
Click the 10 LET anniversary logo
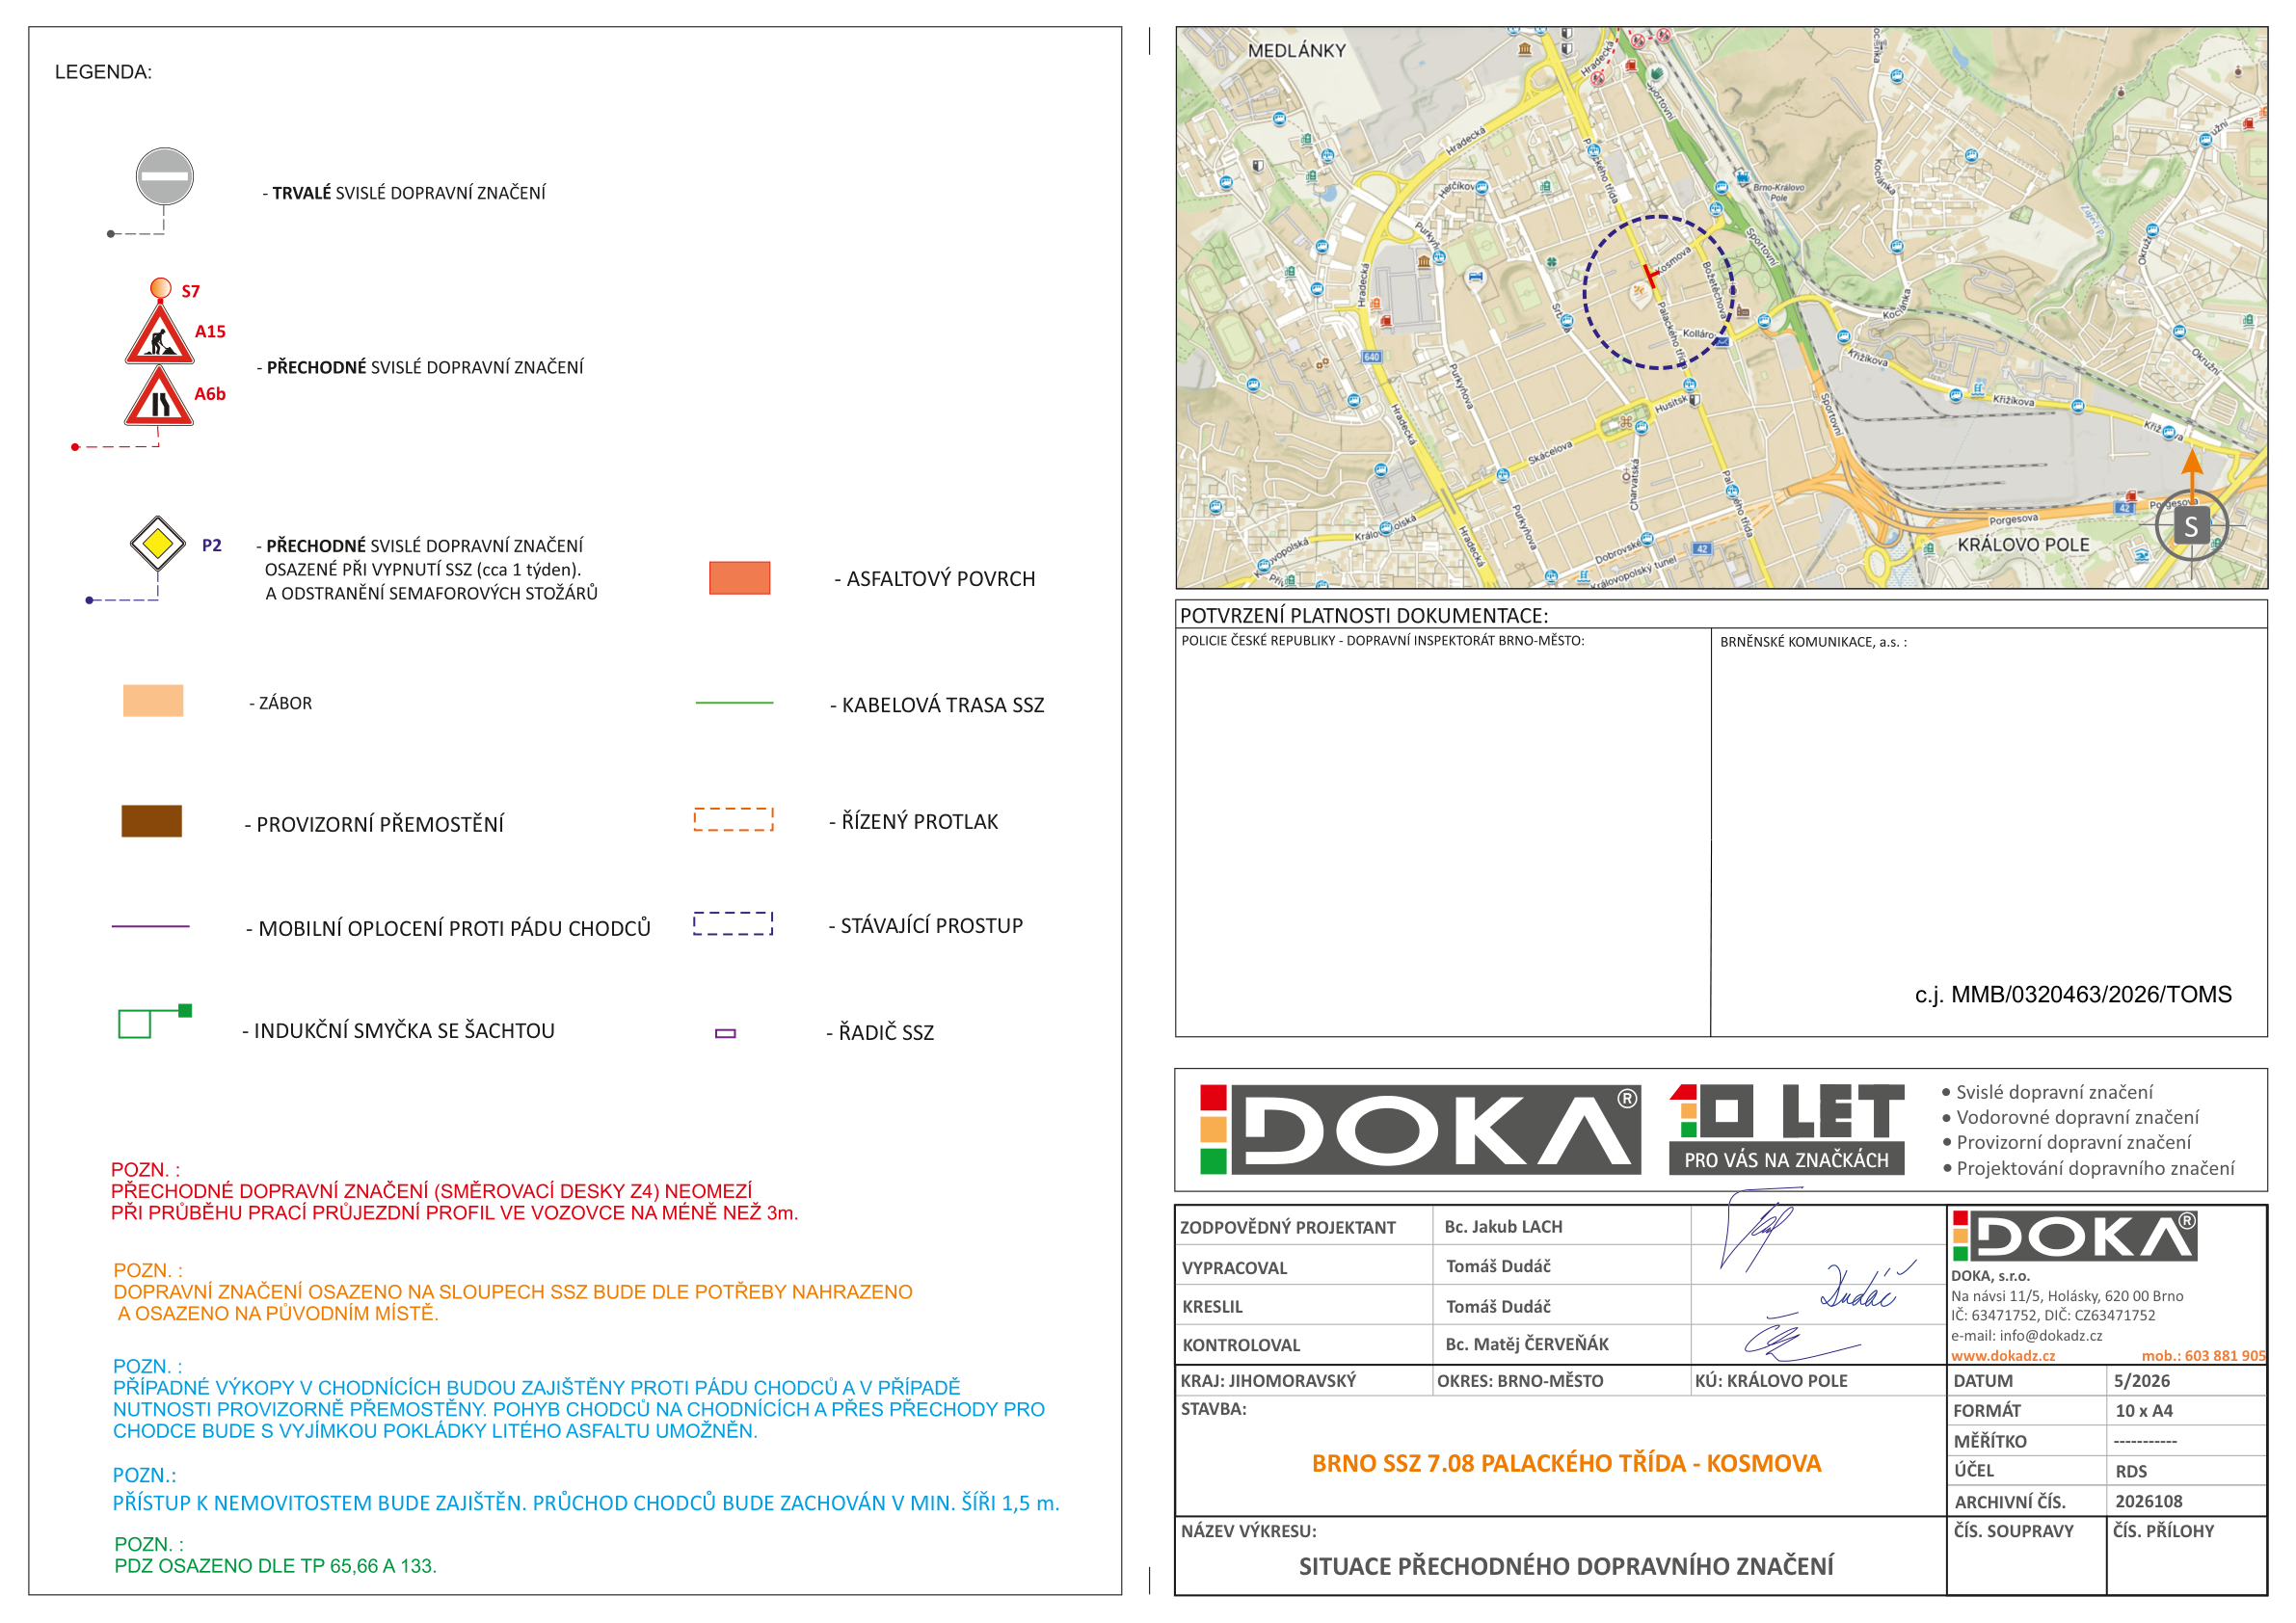[1786, 1129]
